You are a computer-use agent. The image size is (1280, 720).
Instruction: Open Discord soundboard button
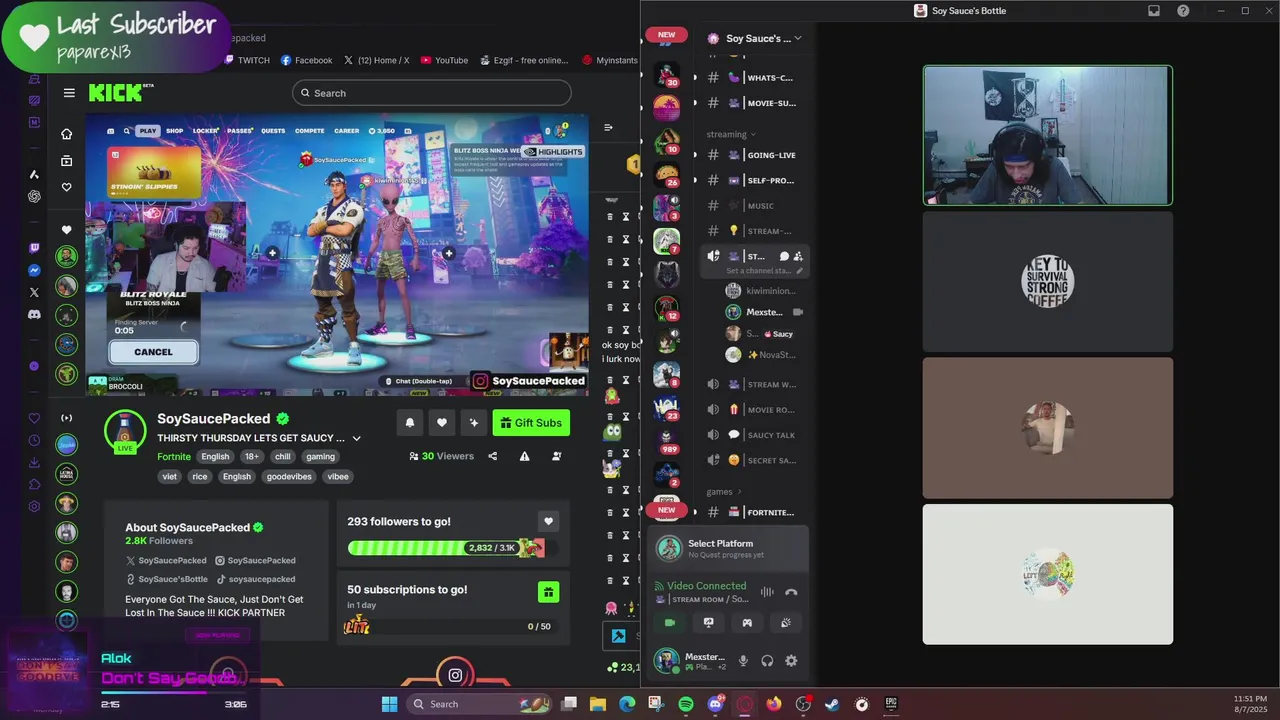click(786, 623)
